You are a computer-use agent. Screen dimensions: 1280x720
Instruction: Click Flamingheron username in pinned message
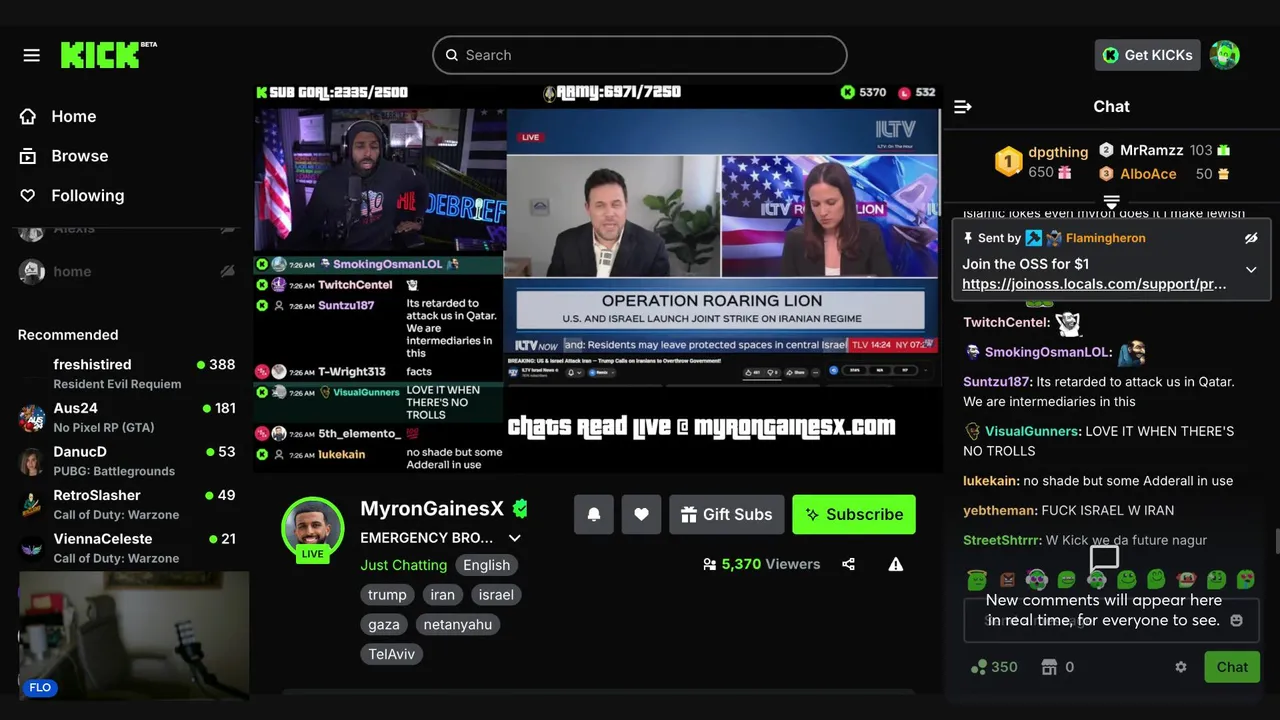click(1106, 238)
